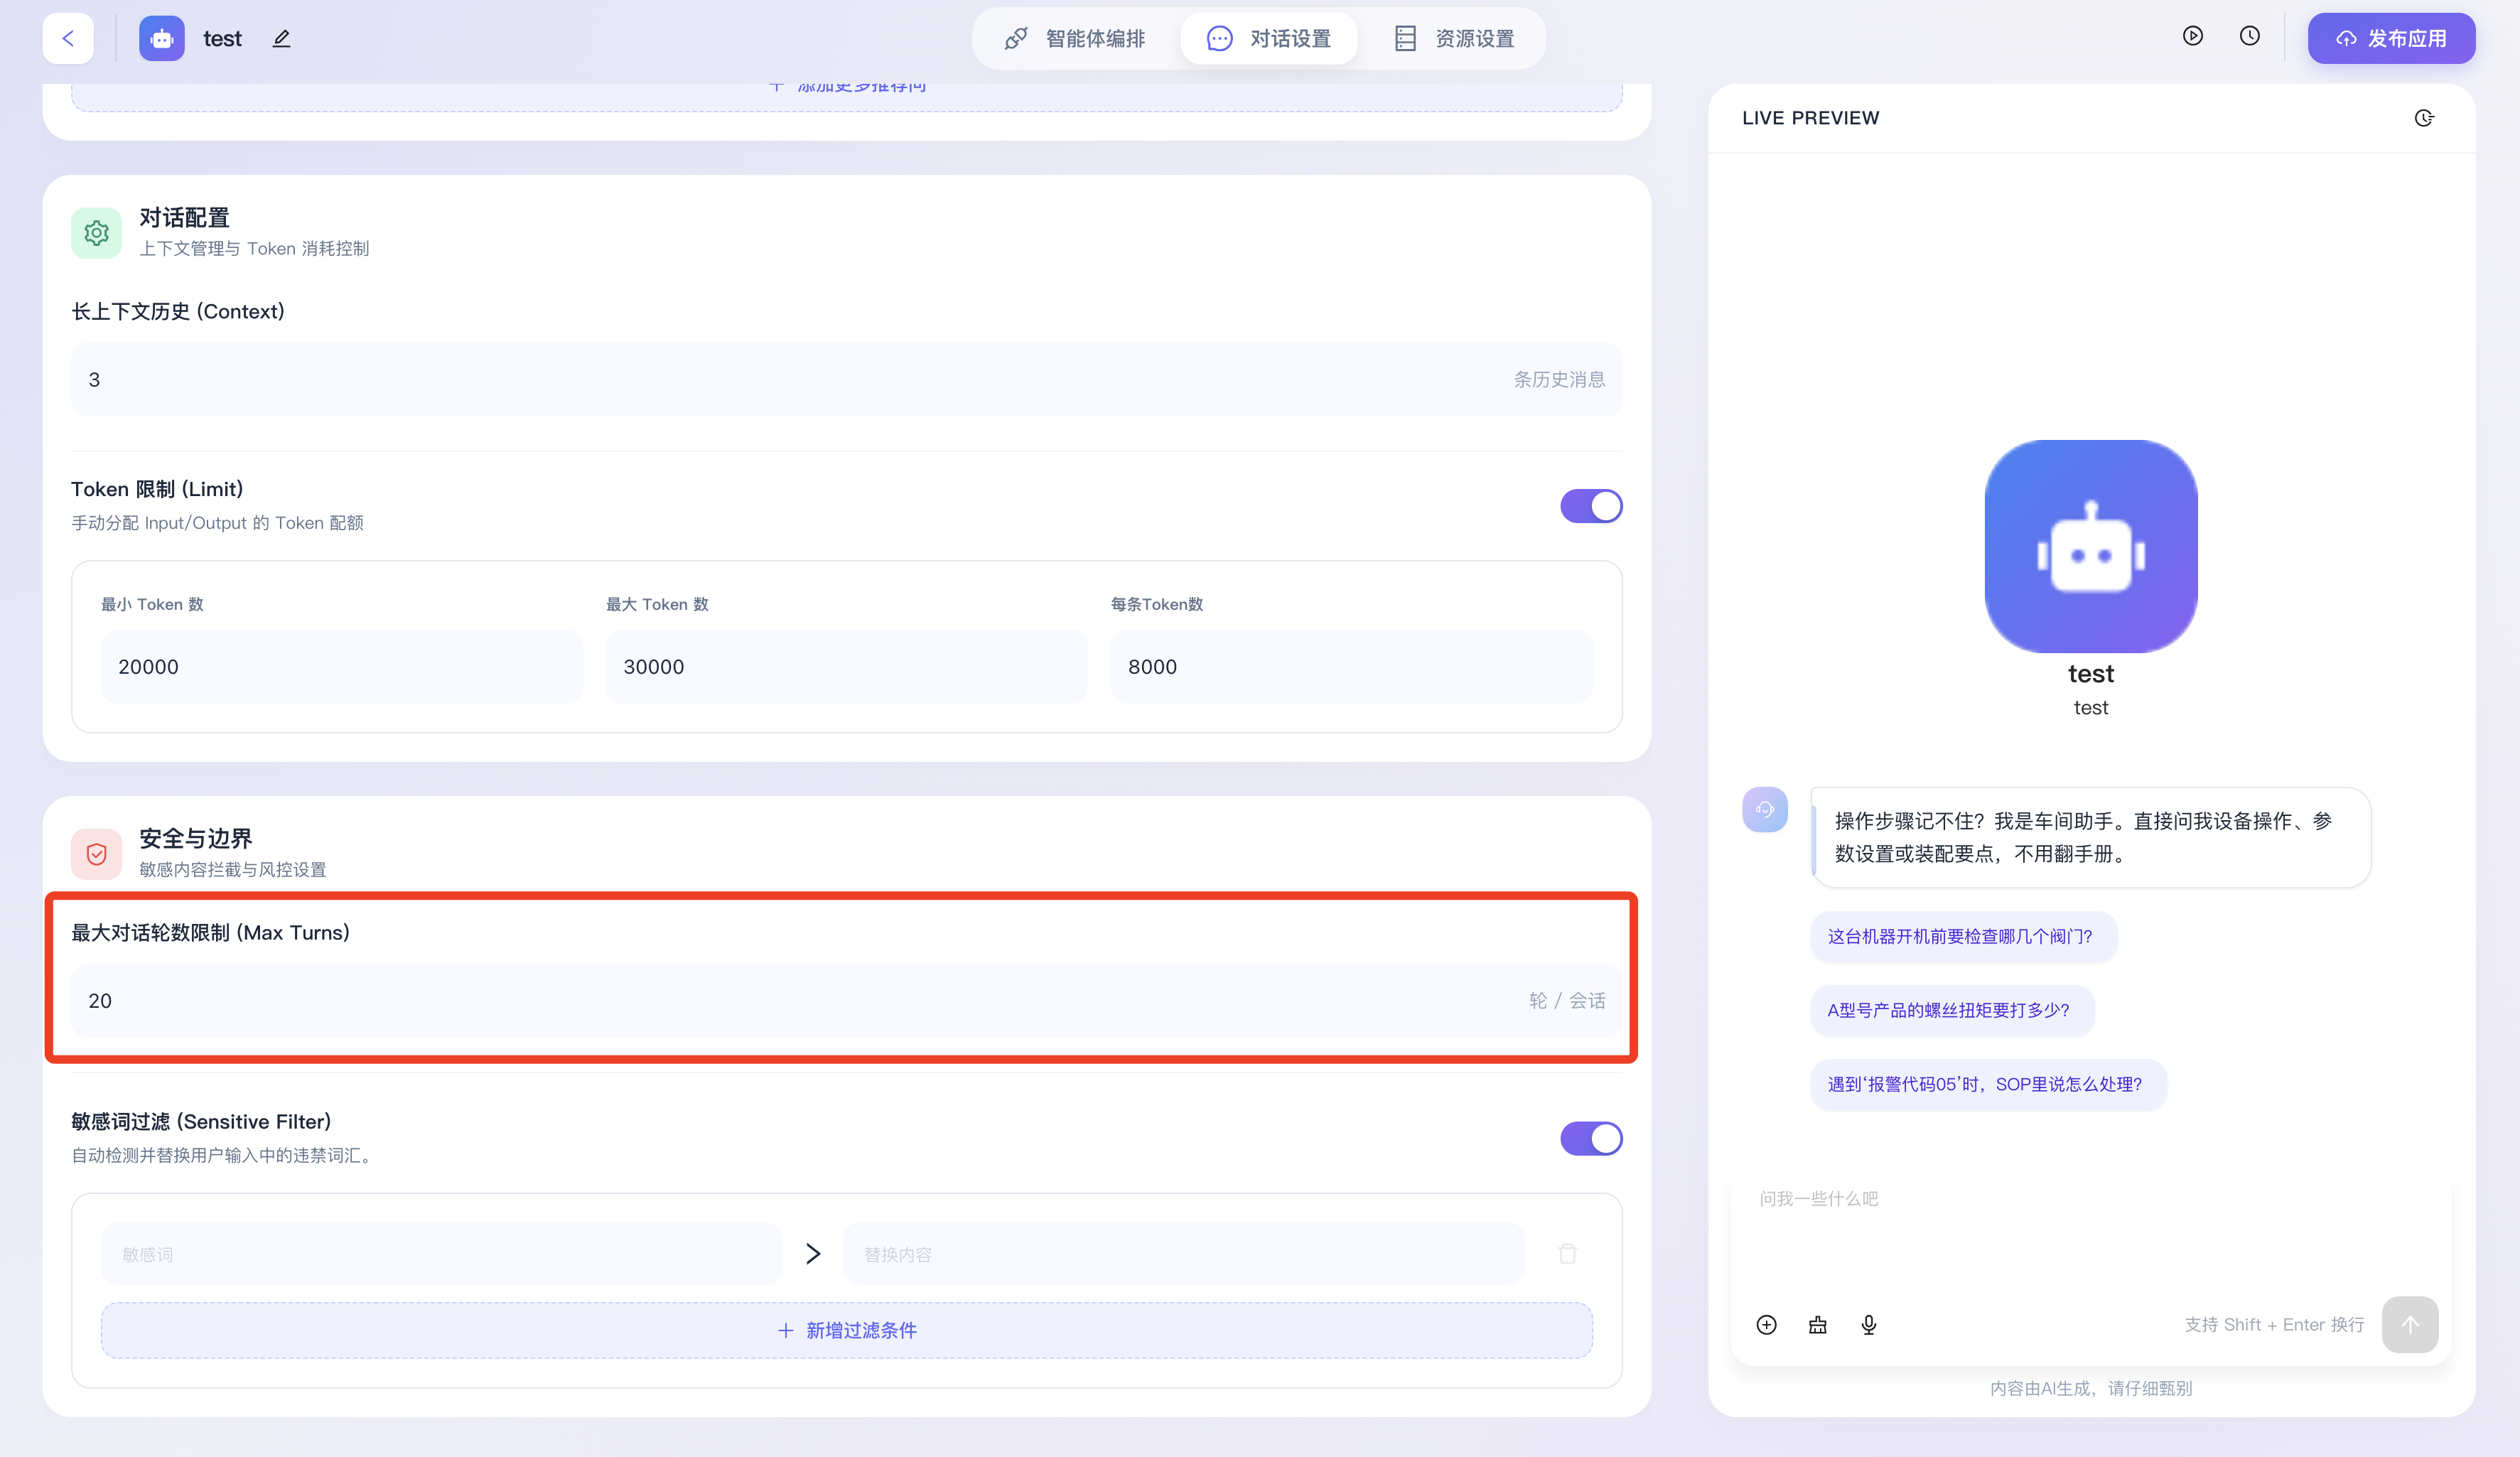
Task: Click the 最大 Token 数 input field
Action: tap(846, 667)
